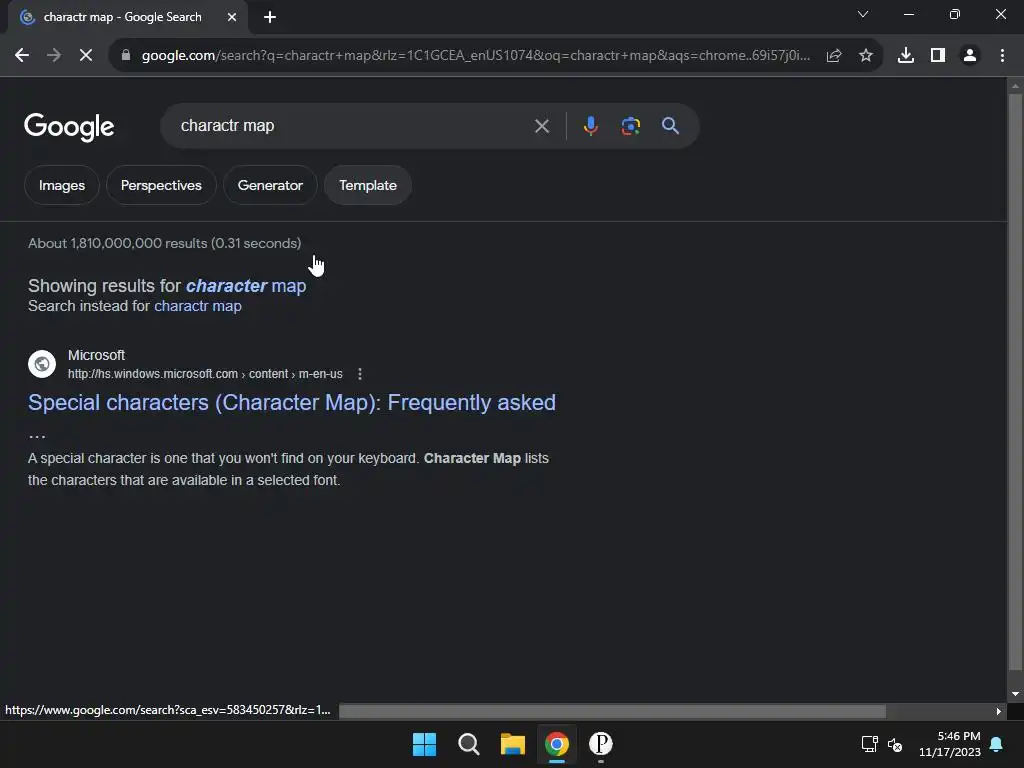Open notifications bell in taskbar
The height and width of the screenshot is (768, 1024).
click(x=997, y=744)
